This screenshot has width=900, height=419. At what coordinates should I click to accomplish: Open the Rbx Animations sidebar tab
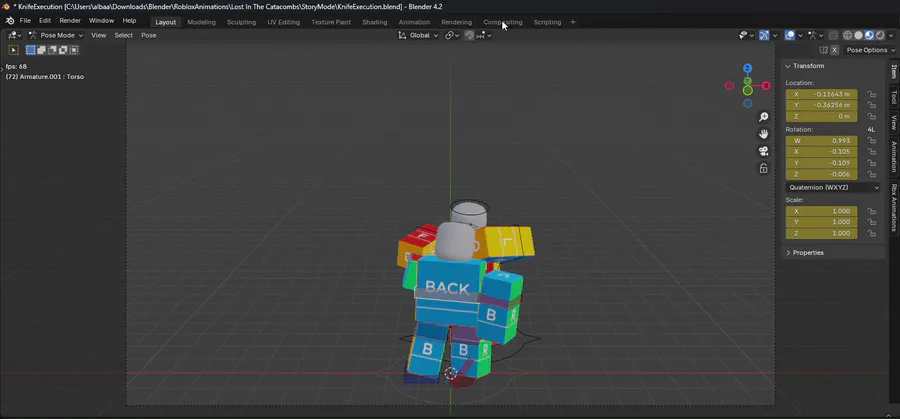click(x=894, y=207)
